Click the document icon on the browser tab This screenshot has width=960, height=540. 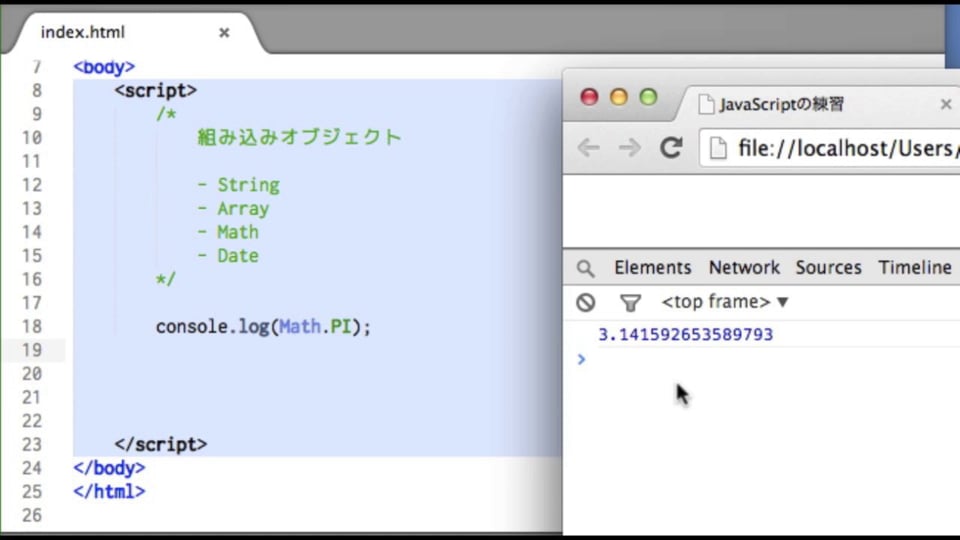[x=706, y=104]
